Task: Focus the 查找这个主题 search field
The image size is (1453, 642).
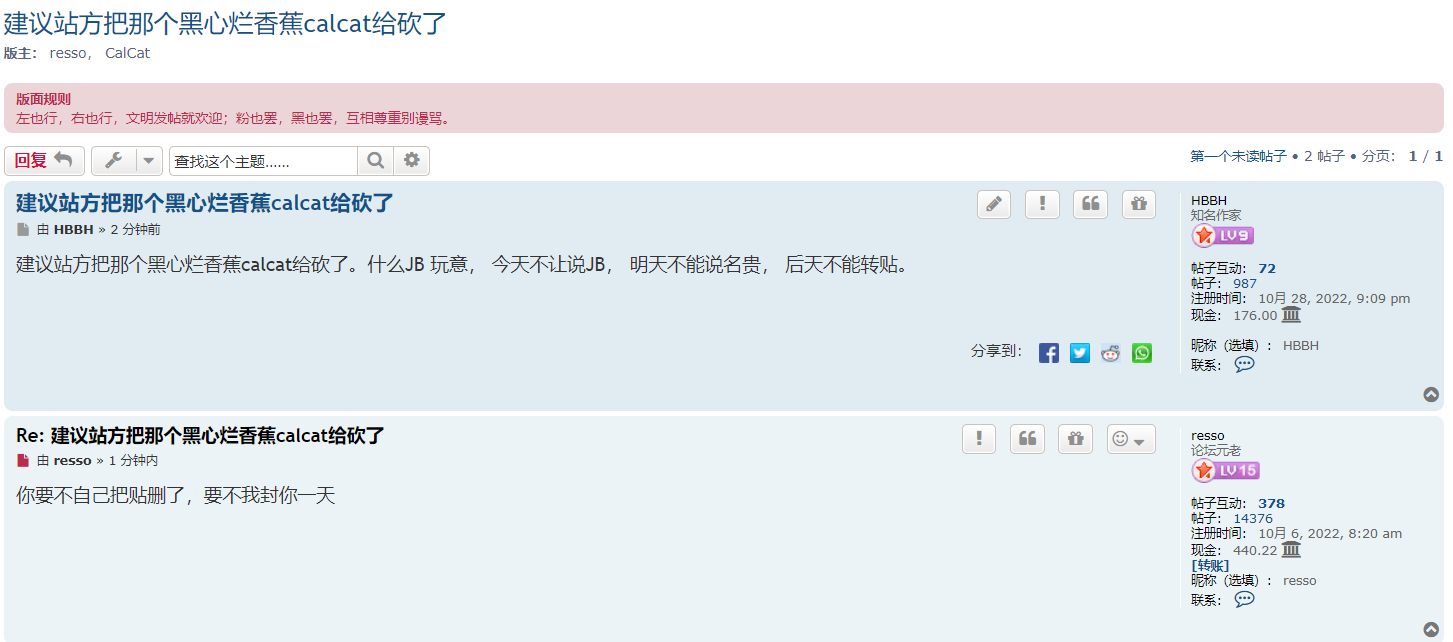Action: point(263,161)
